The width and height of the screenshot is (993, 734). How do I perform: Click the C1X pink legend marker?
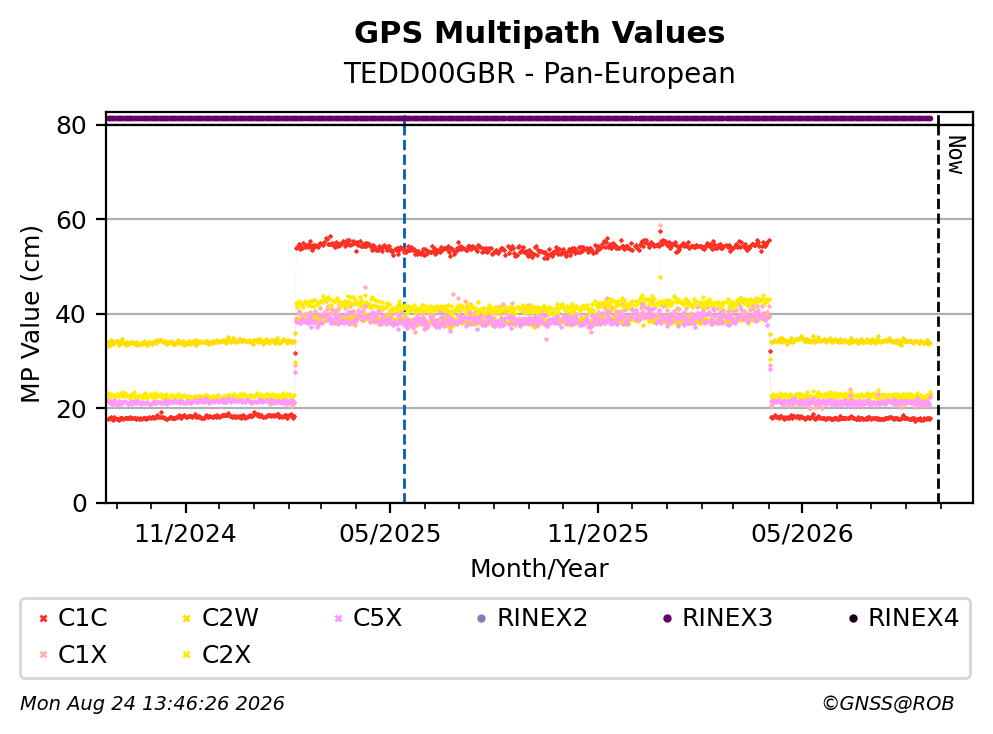tap(44, 654)
